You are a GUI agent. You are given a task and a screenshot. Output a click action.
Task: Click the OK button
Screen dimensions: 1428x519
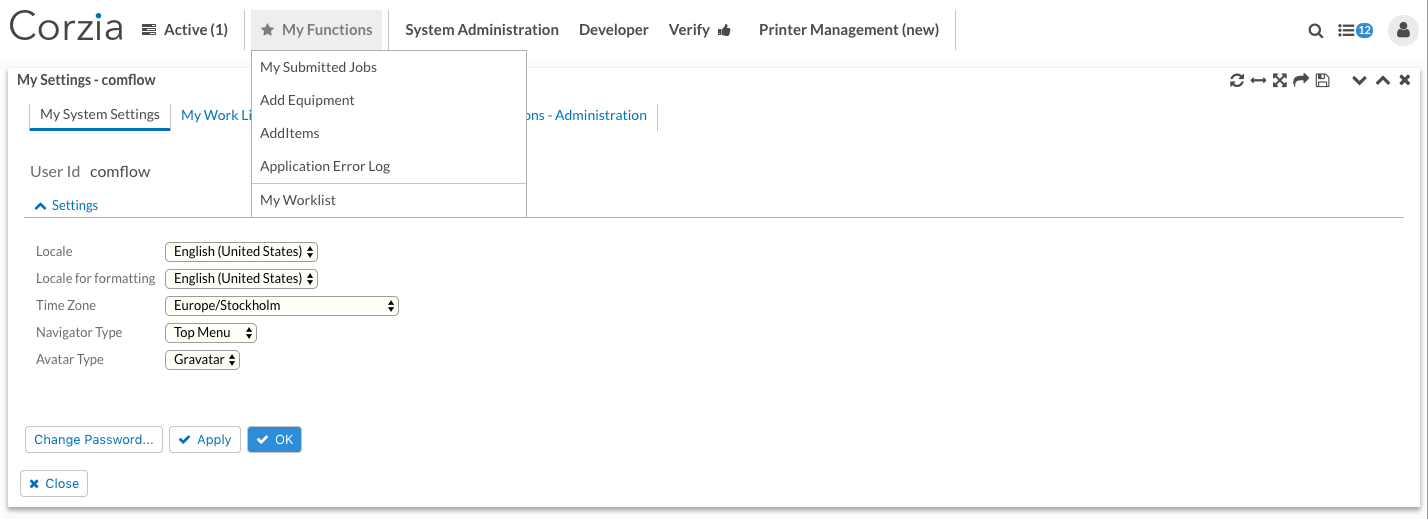click(274, 440)
